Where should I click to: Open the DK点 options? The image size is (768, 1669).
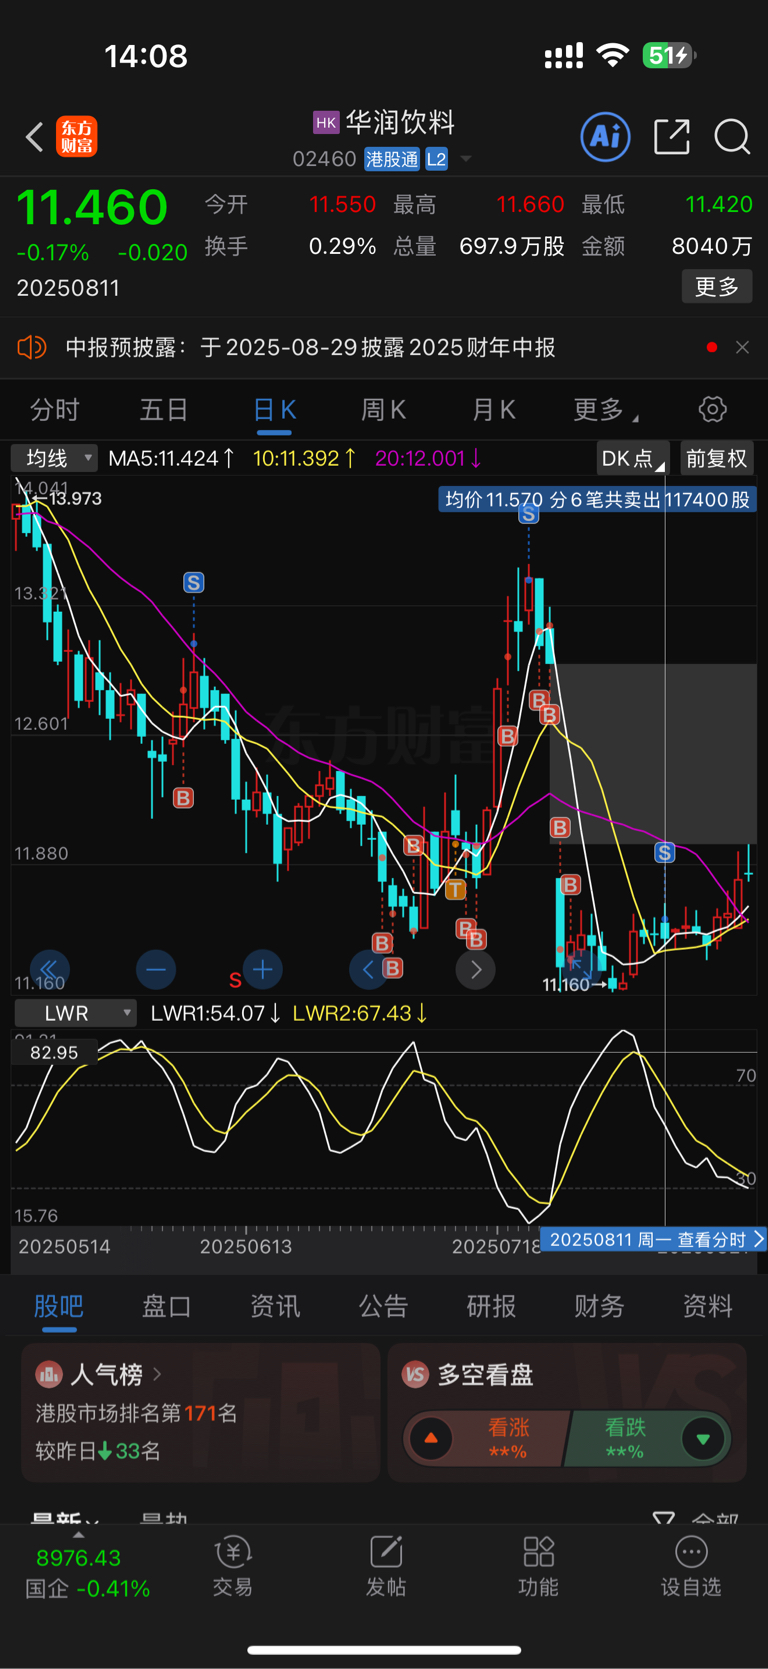click(x=633, y=458)
